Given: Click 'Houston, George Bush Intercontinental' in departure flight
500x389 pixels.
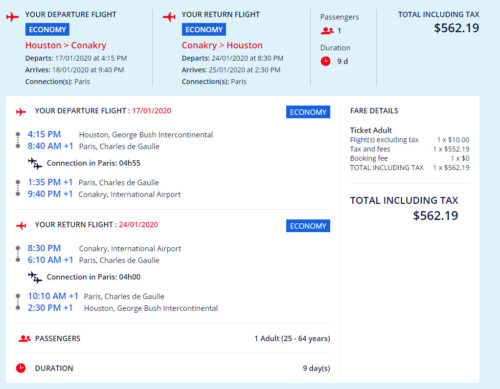Looking at the screenshot, I should (146, 135).
